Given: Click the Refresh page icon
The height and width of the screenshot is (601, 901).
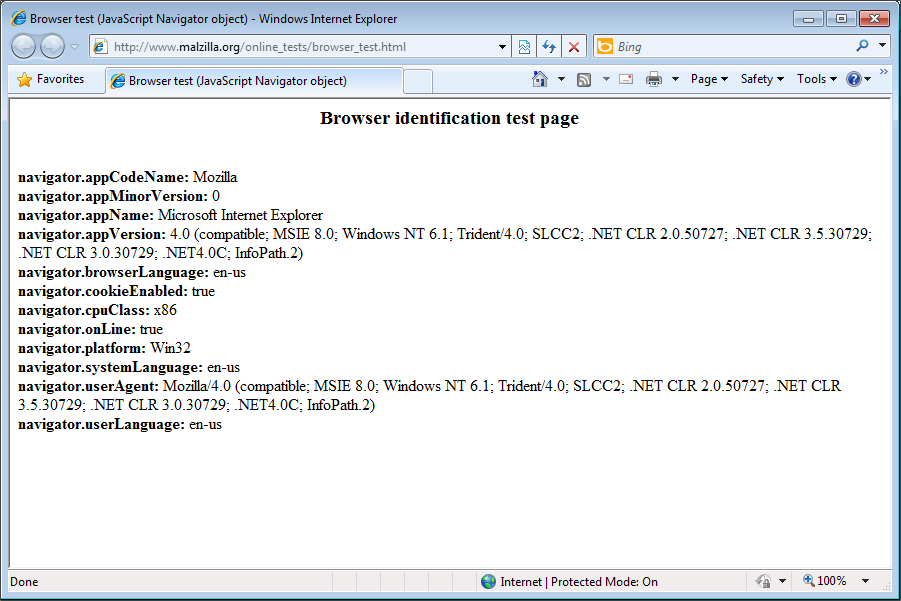Looking at the screenshot, I should coord(549,47).
